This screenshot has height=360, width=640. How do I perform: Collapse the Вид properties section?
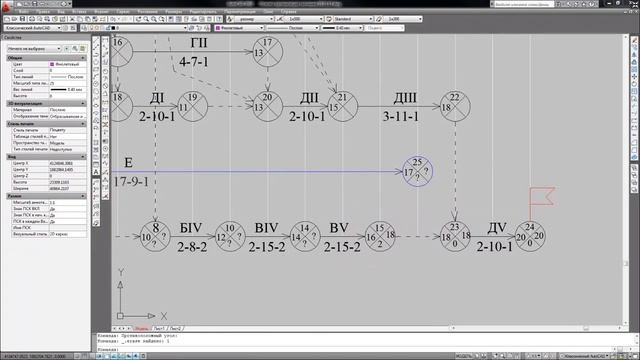click(83, 157)
